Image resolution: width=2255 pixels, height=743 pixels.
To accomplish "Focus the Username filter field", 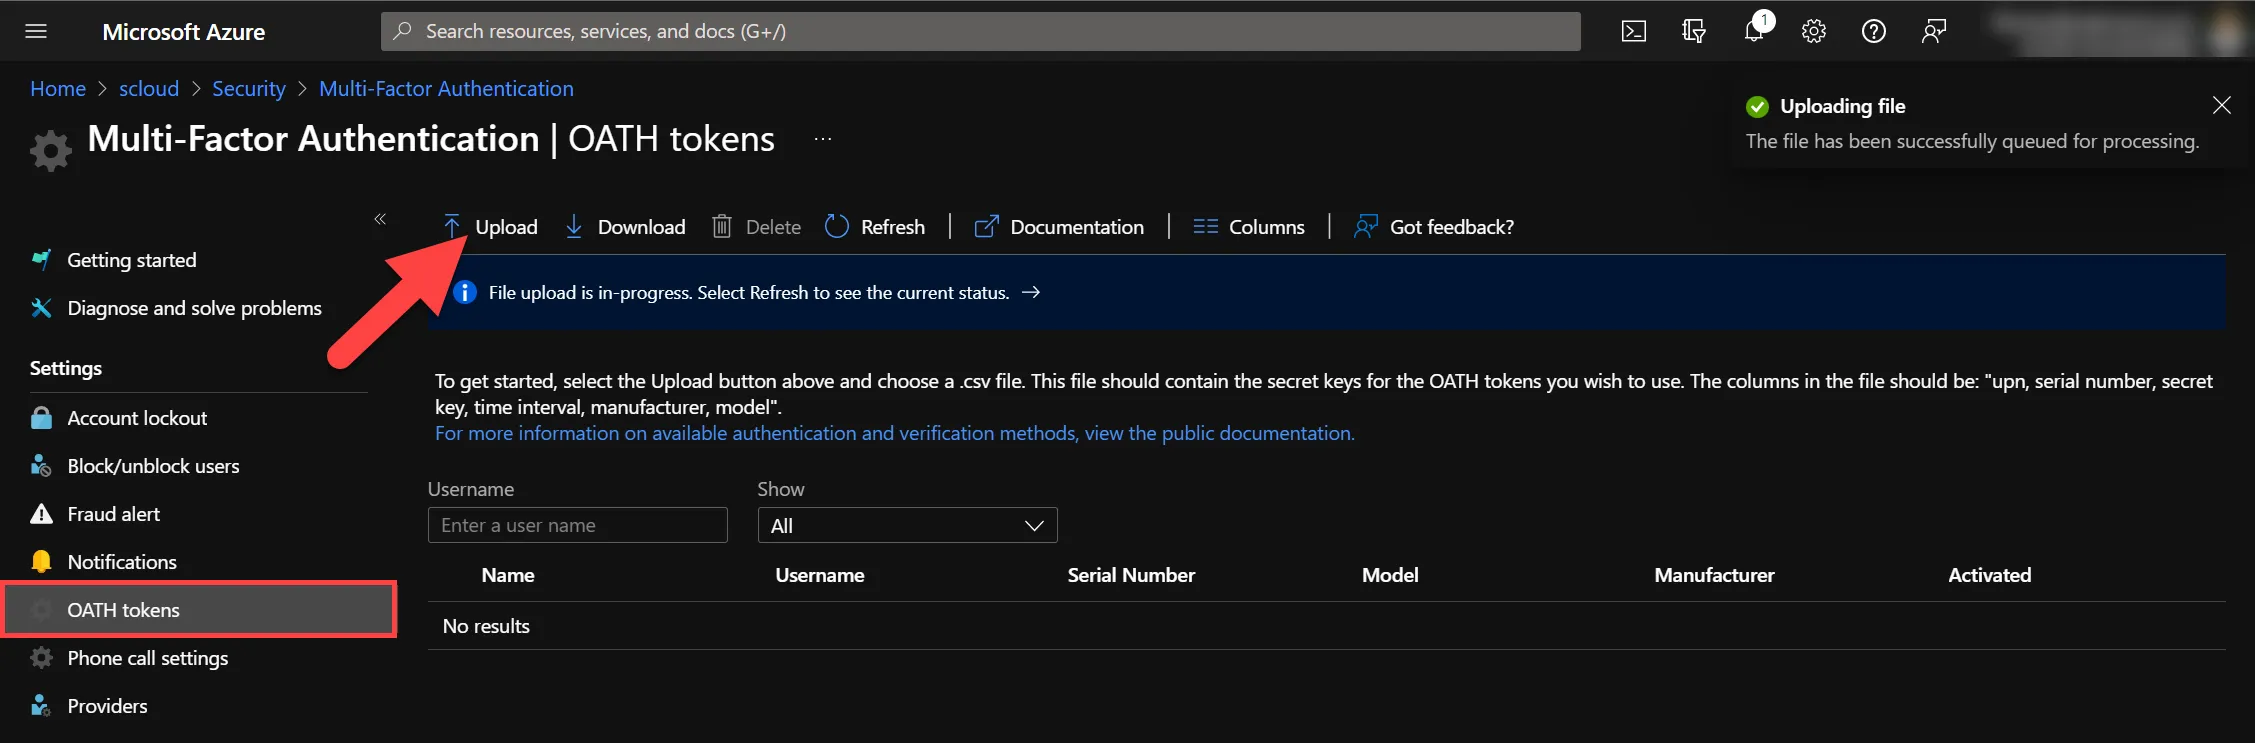I will click(578, 525).
